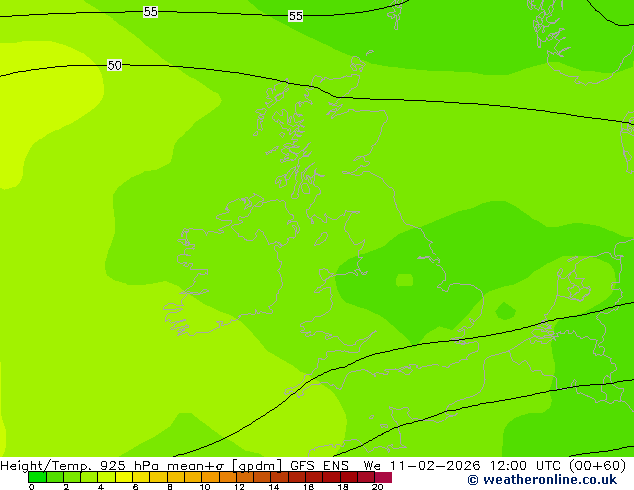
Task: Click the '12:00 UTC' time text
Action: tap(525, 466)
